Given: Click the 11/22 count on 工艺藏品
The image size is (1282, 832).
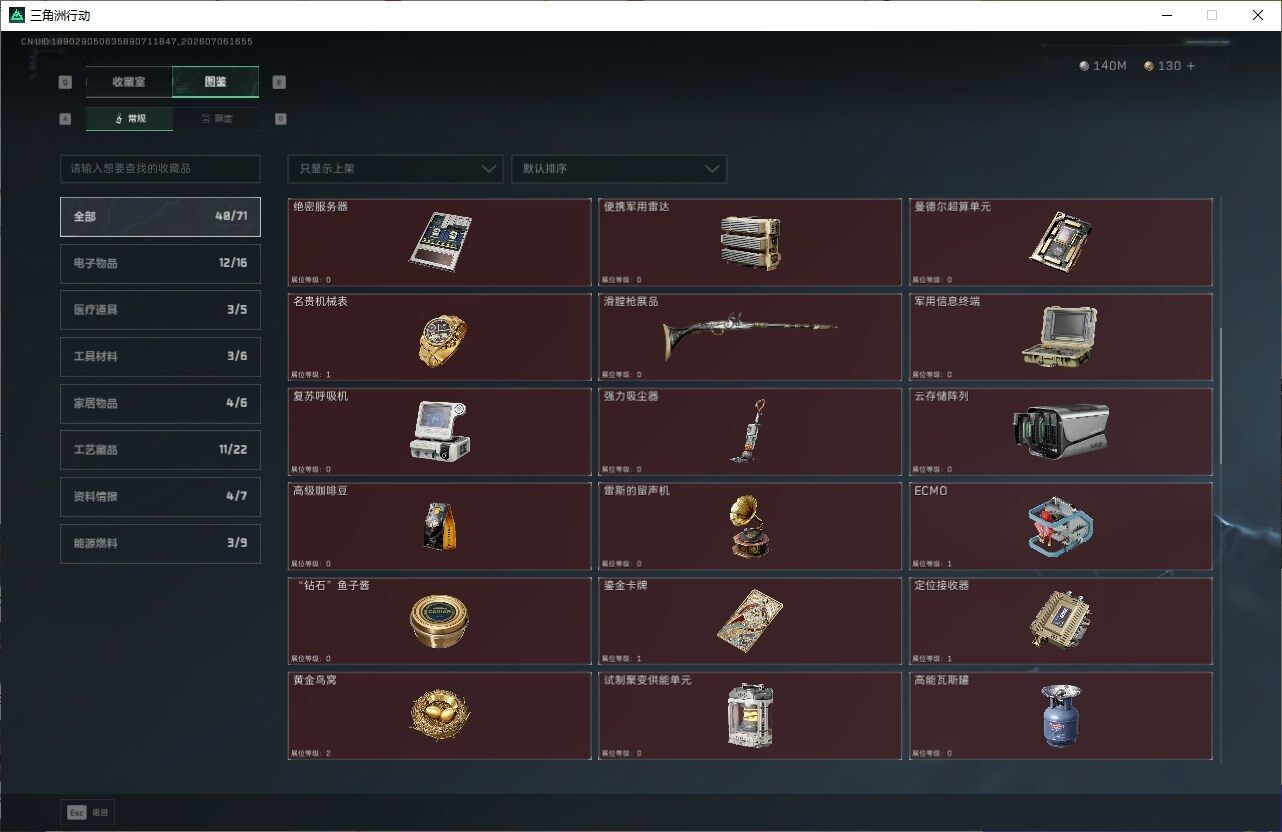Looking at the screenshot, I should point(233,450).
